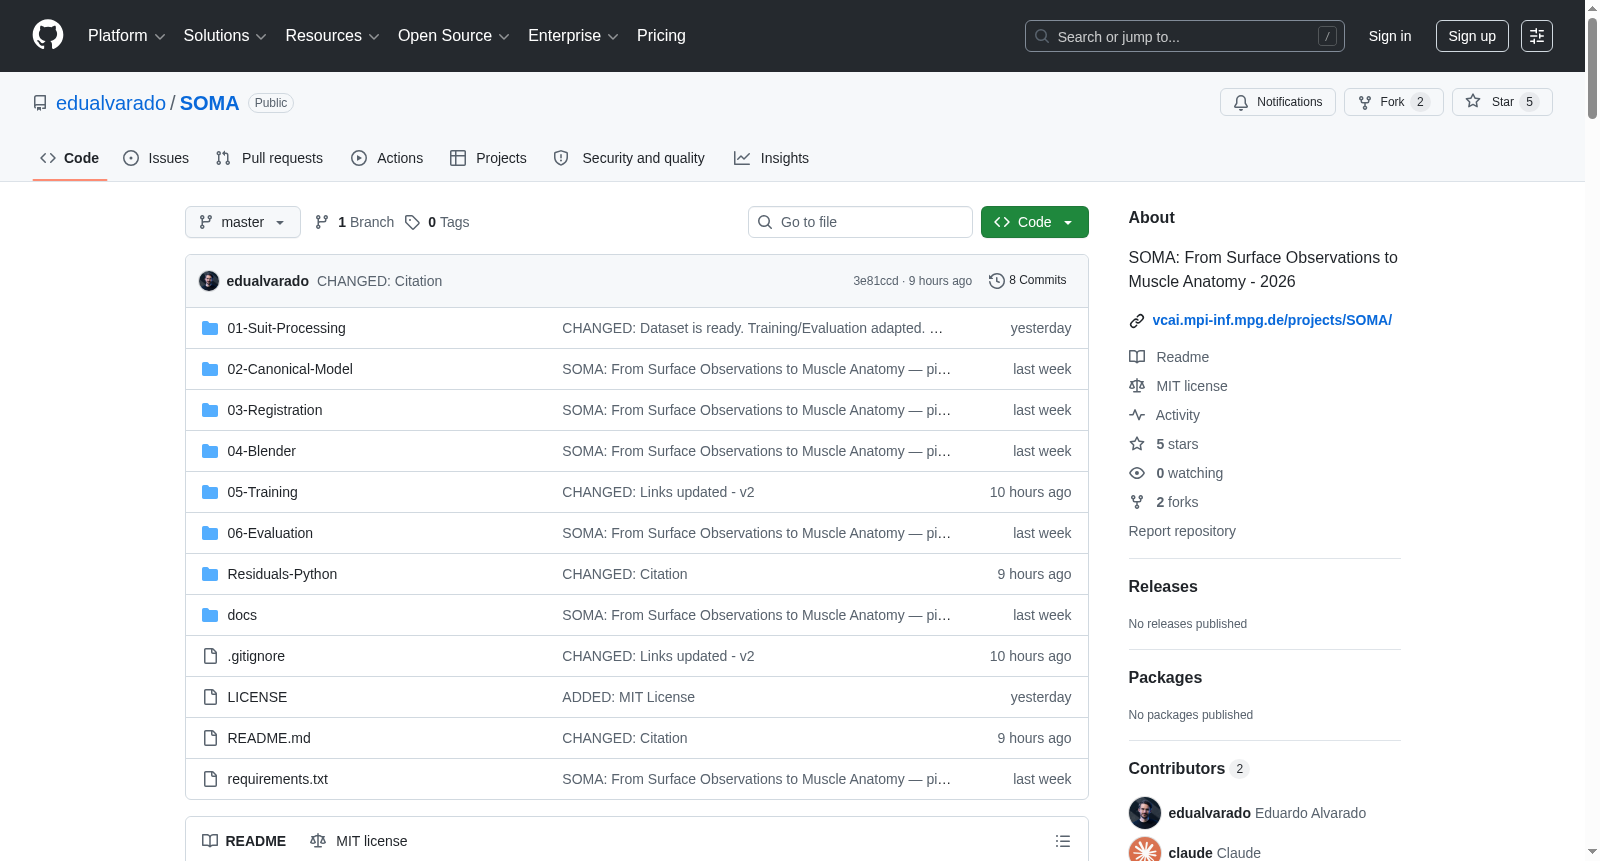
Task: Switch to the Projects tab
Action: pyautogui.click(x=488, y=158)
